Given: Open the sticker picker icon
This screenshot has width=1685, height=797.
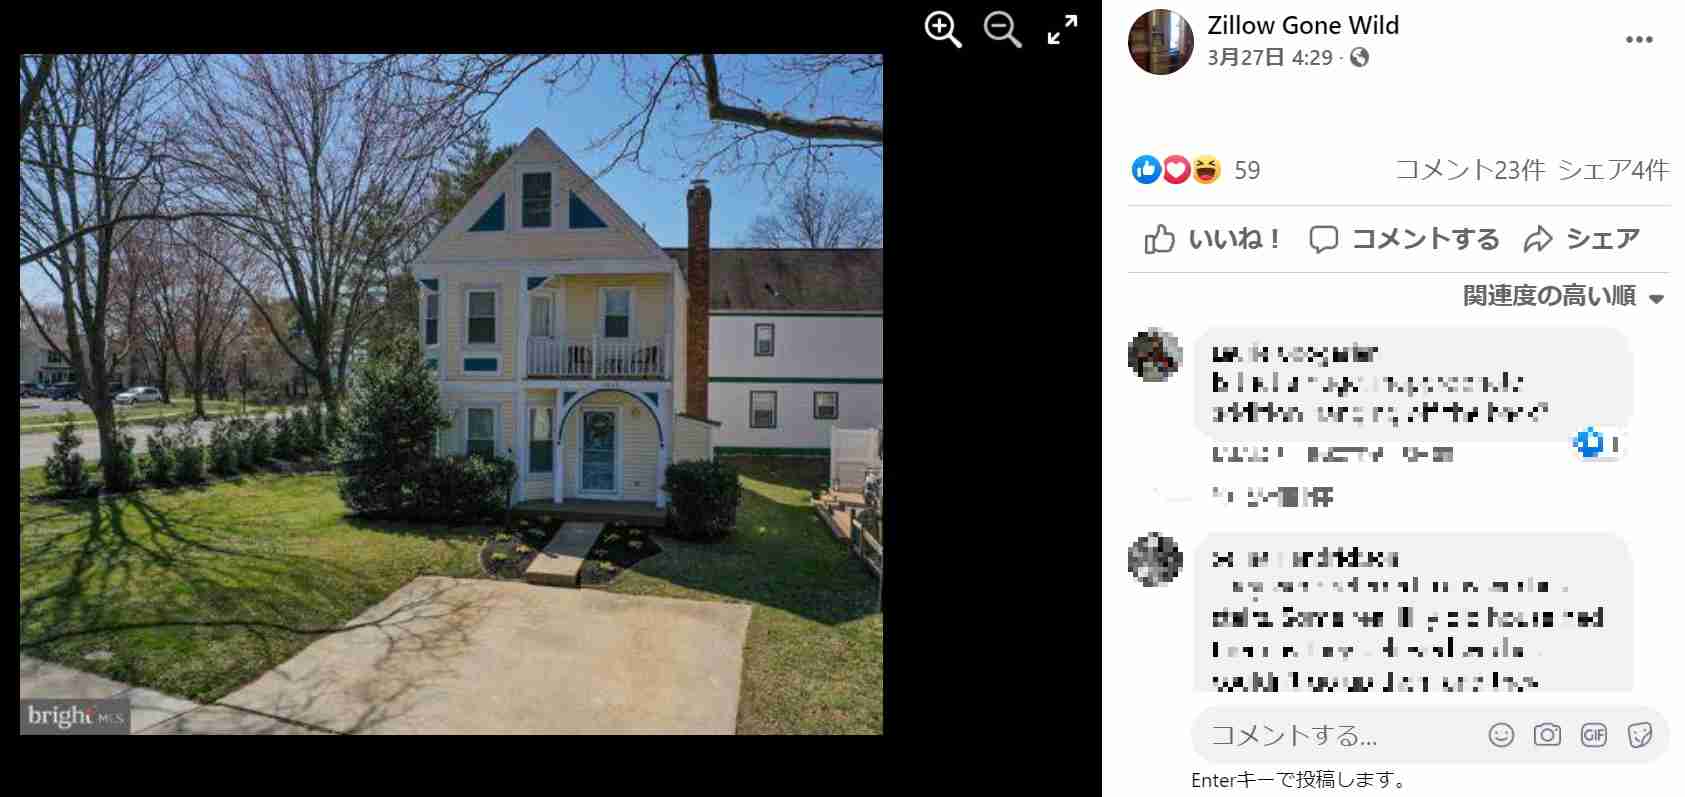Looking at the screenshot, I should tap(1639, 735).
